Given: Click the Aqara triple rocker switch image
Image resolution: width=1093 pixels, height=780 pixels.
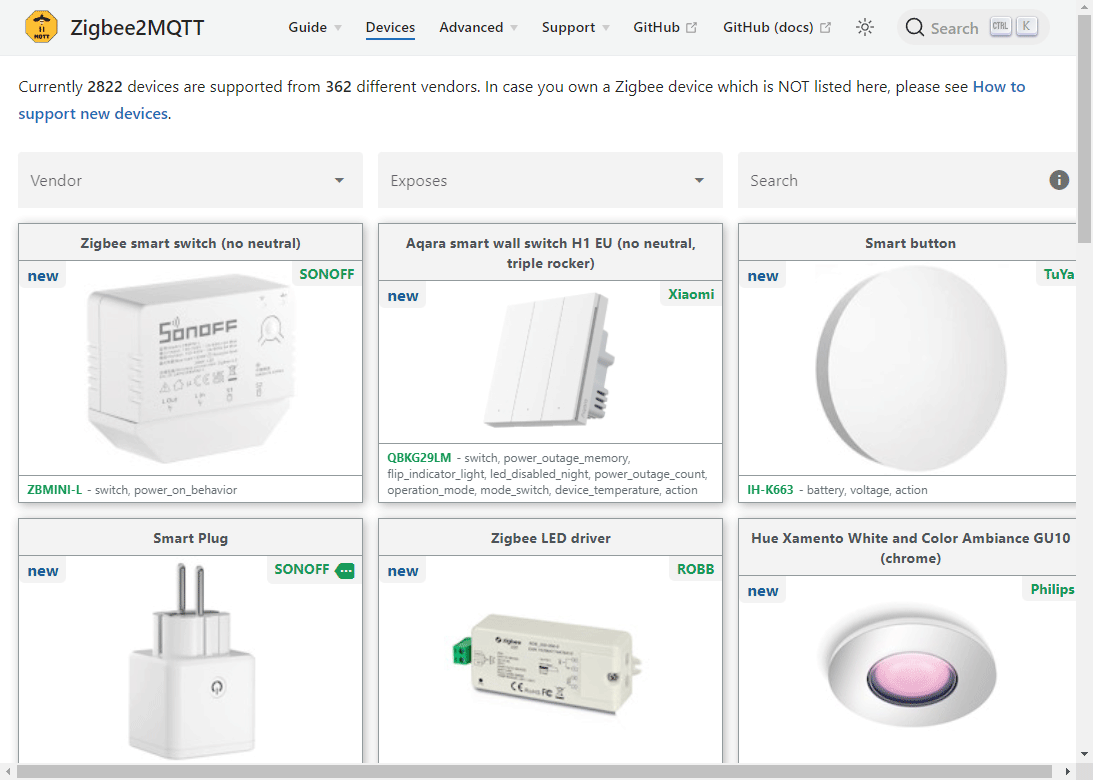Looking at the screenshot, I should pos(549,360).
